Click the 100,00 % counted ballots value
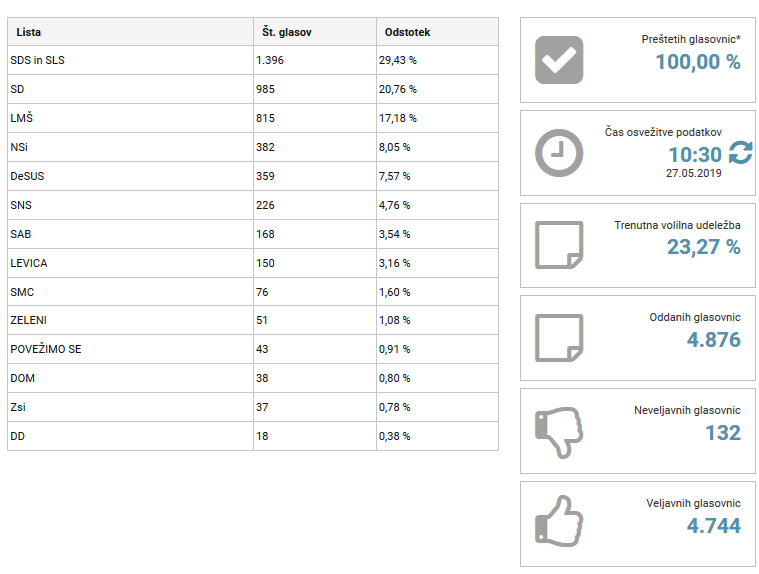 coord(698,62)
